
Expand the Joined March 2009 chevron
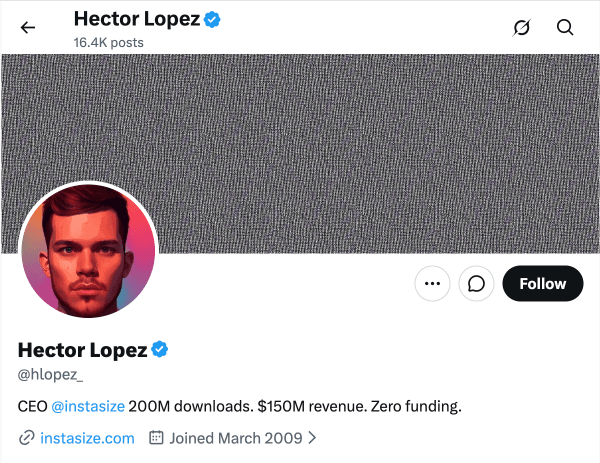312,438
